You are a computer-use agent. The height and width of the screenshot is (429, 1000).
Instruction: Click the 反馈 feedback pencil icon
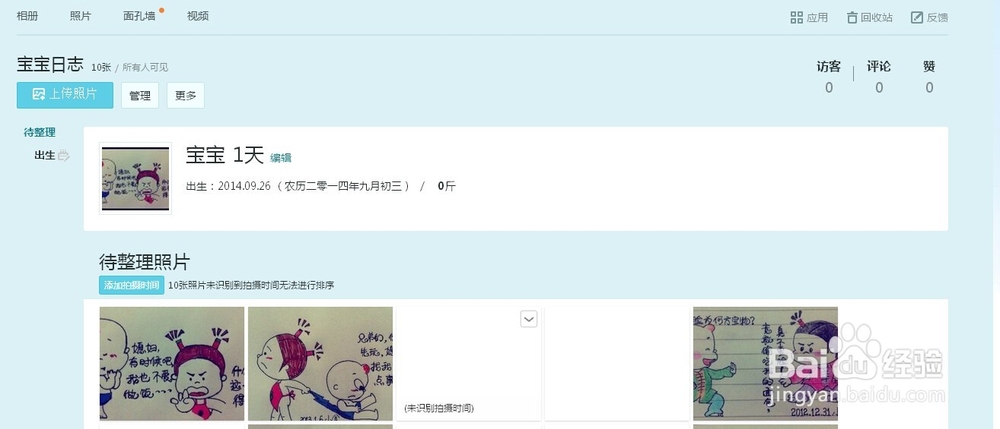coord(916,17)
